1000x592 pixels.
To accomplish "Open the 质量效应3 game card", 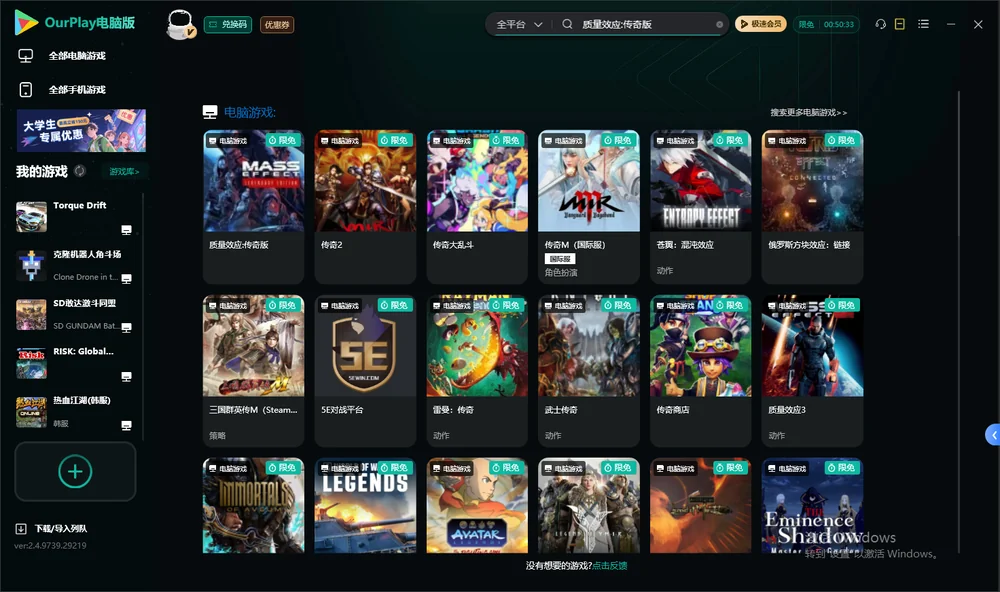I will coord(812,371).
